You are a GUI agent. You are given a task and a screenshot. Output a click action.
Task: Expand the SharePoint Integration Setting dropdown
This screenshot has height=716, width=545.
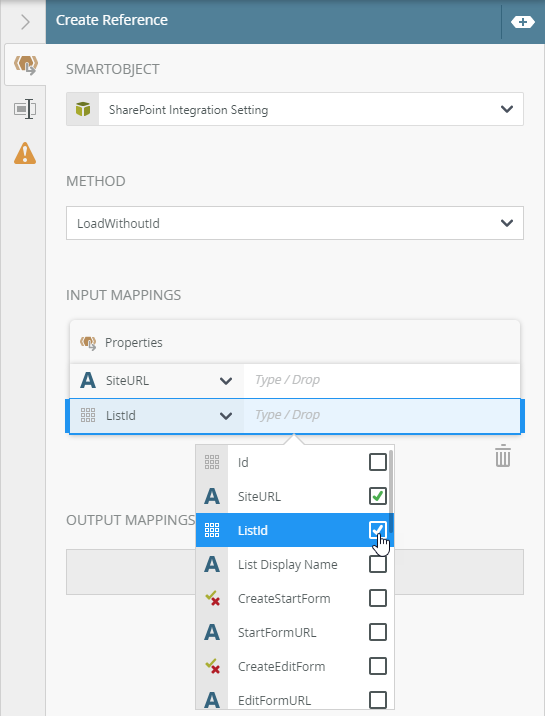pyautogui.click(x=507, y=109)
